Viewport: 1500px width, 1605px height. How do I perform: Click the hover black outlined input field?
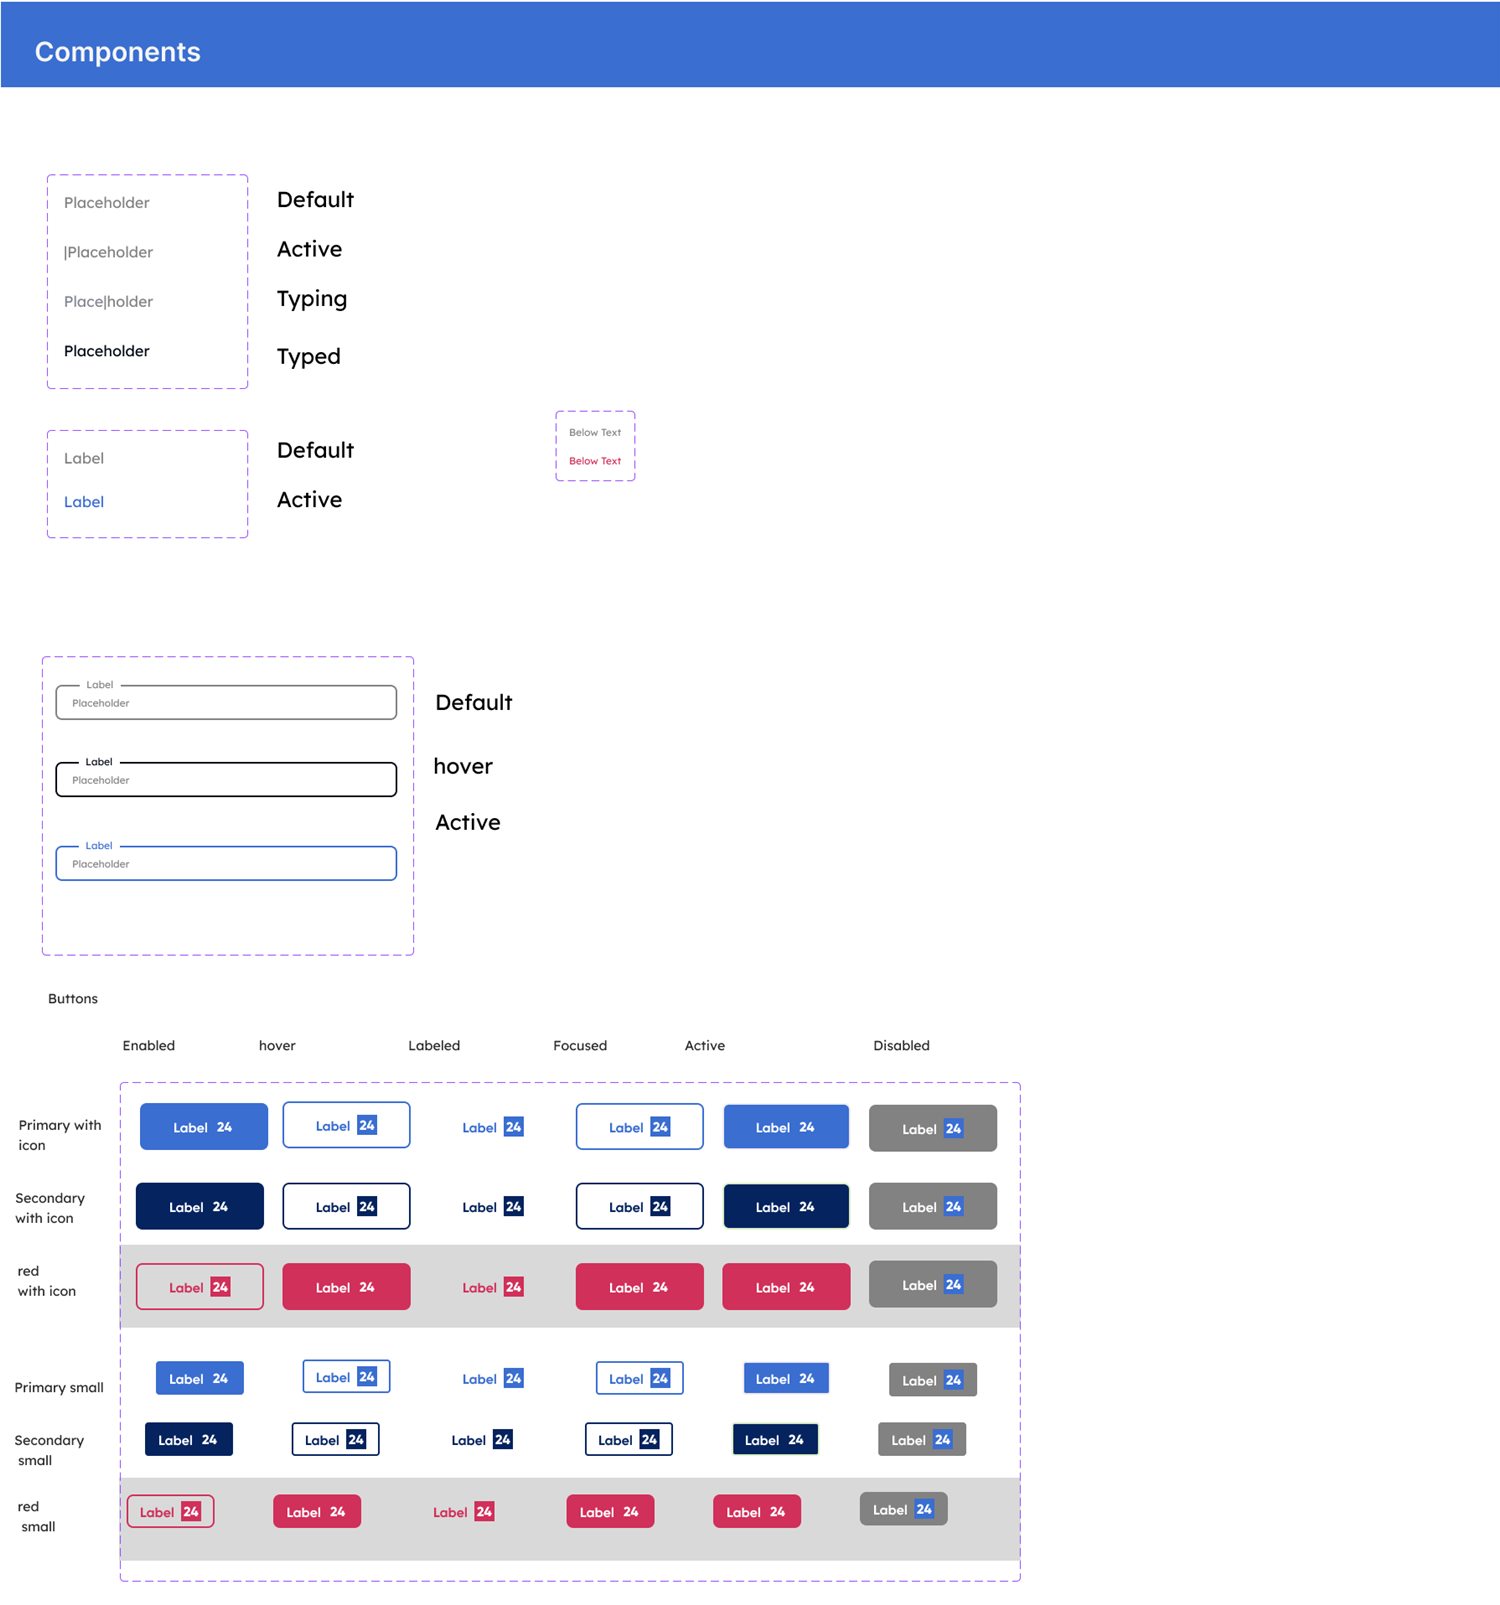point(226,779)
